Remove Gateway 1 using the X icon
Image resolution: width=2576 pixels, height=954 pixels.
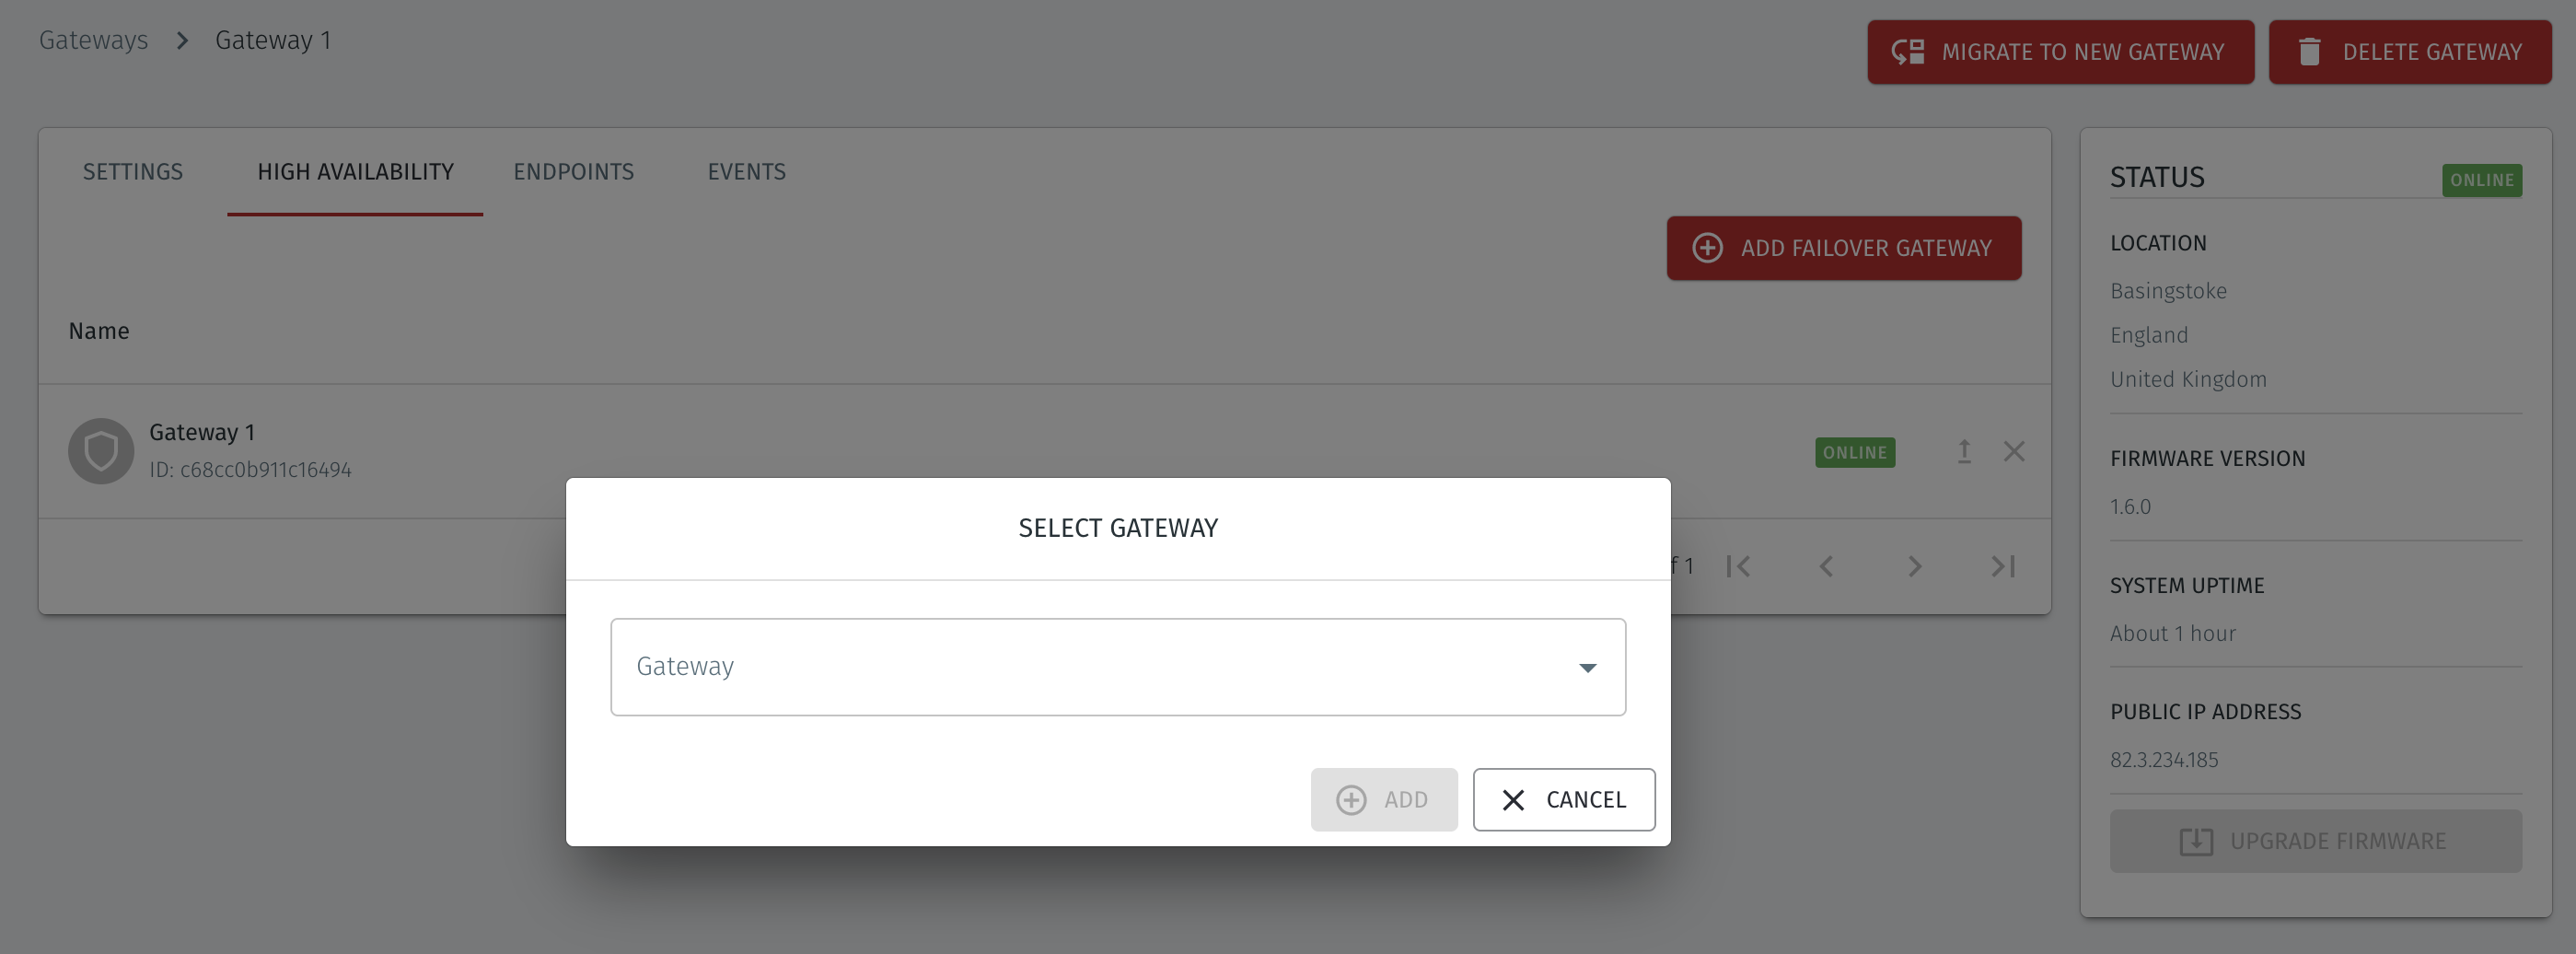(2014, 452)
